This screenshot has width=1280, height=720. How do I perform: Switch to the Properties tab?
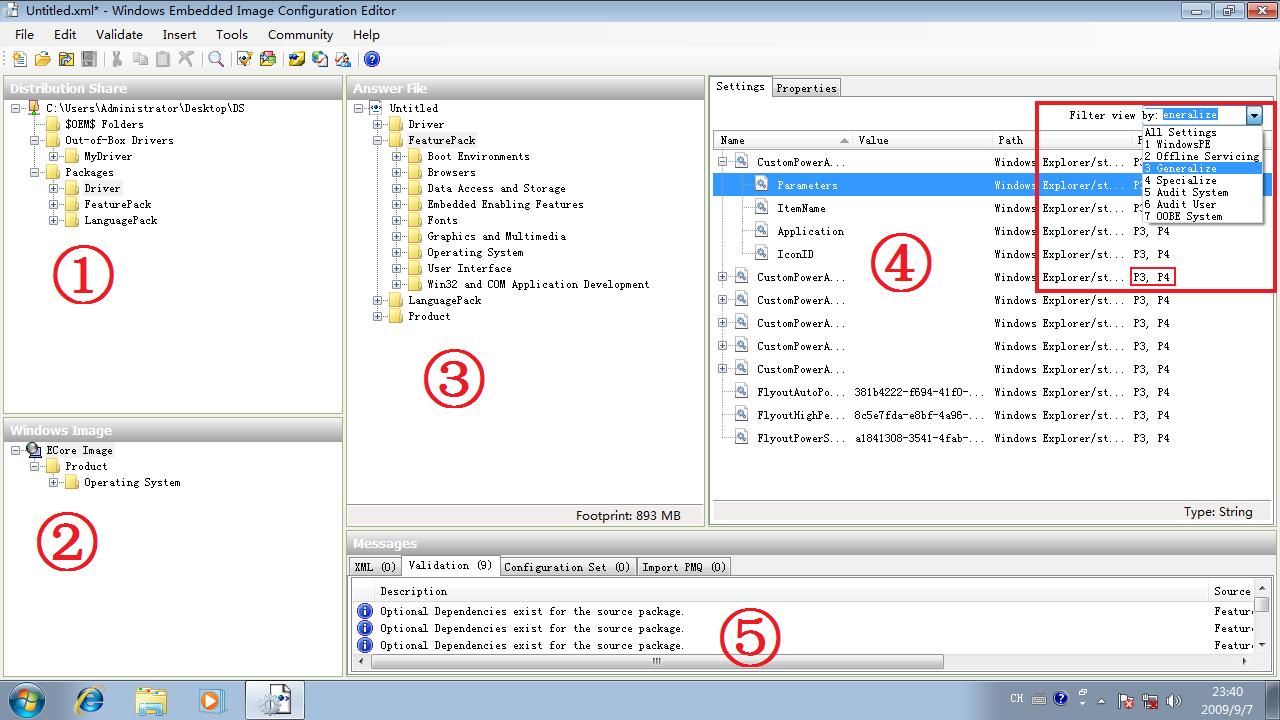[x=806, y=88]
